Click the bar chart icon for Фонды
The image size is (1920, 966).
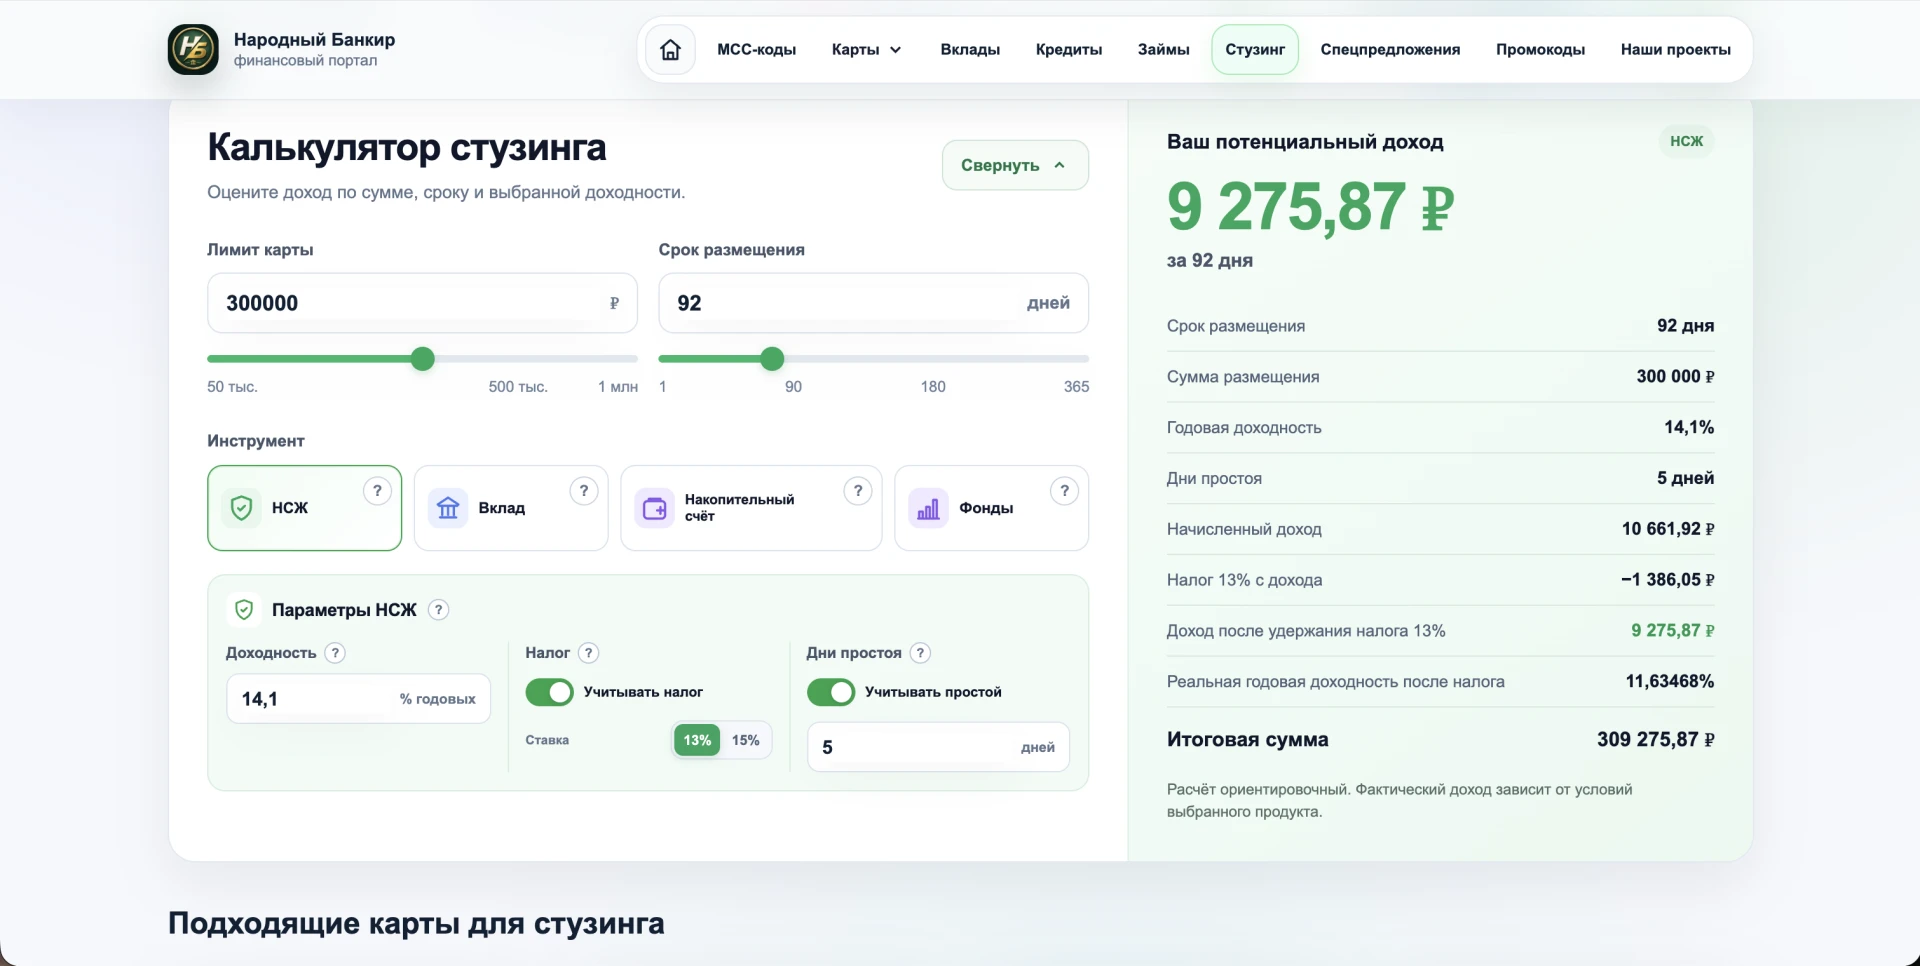coord(928,508)
